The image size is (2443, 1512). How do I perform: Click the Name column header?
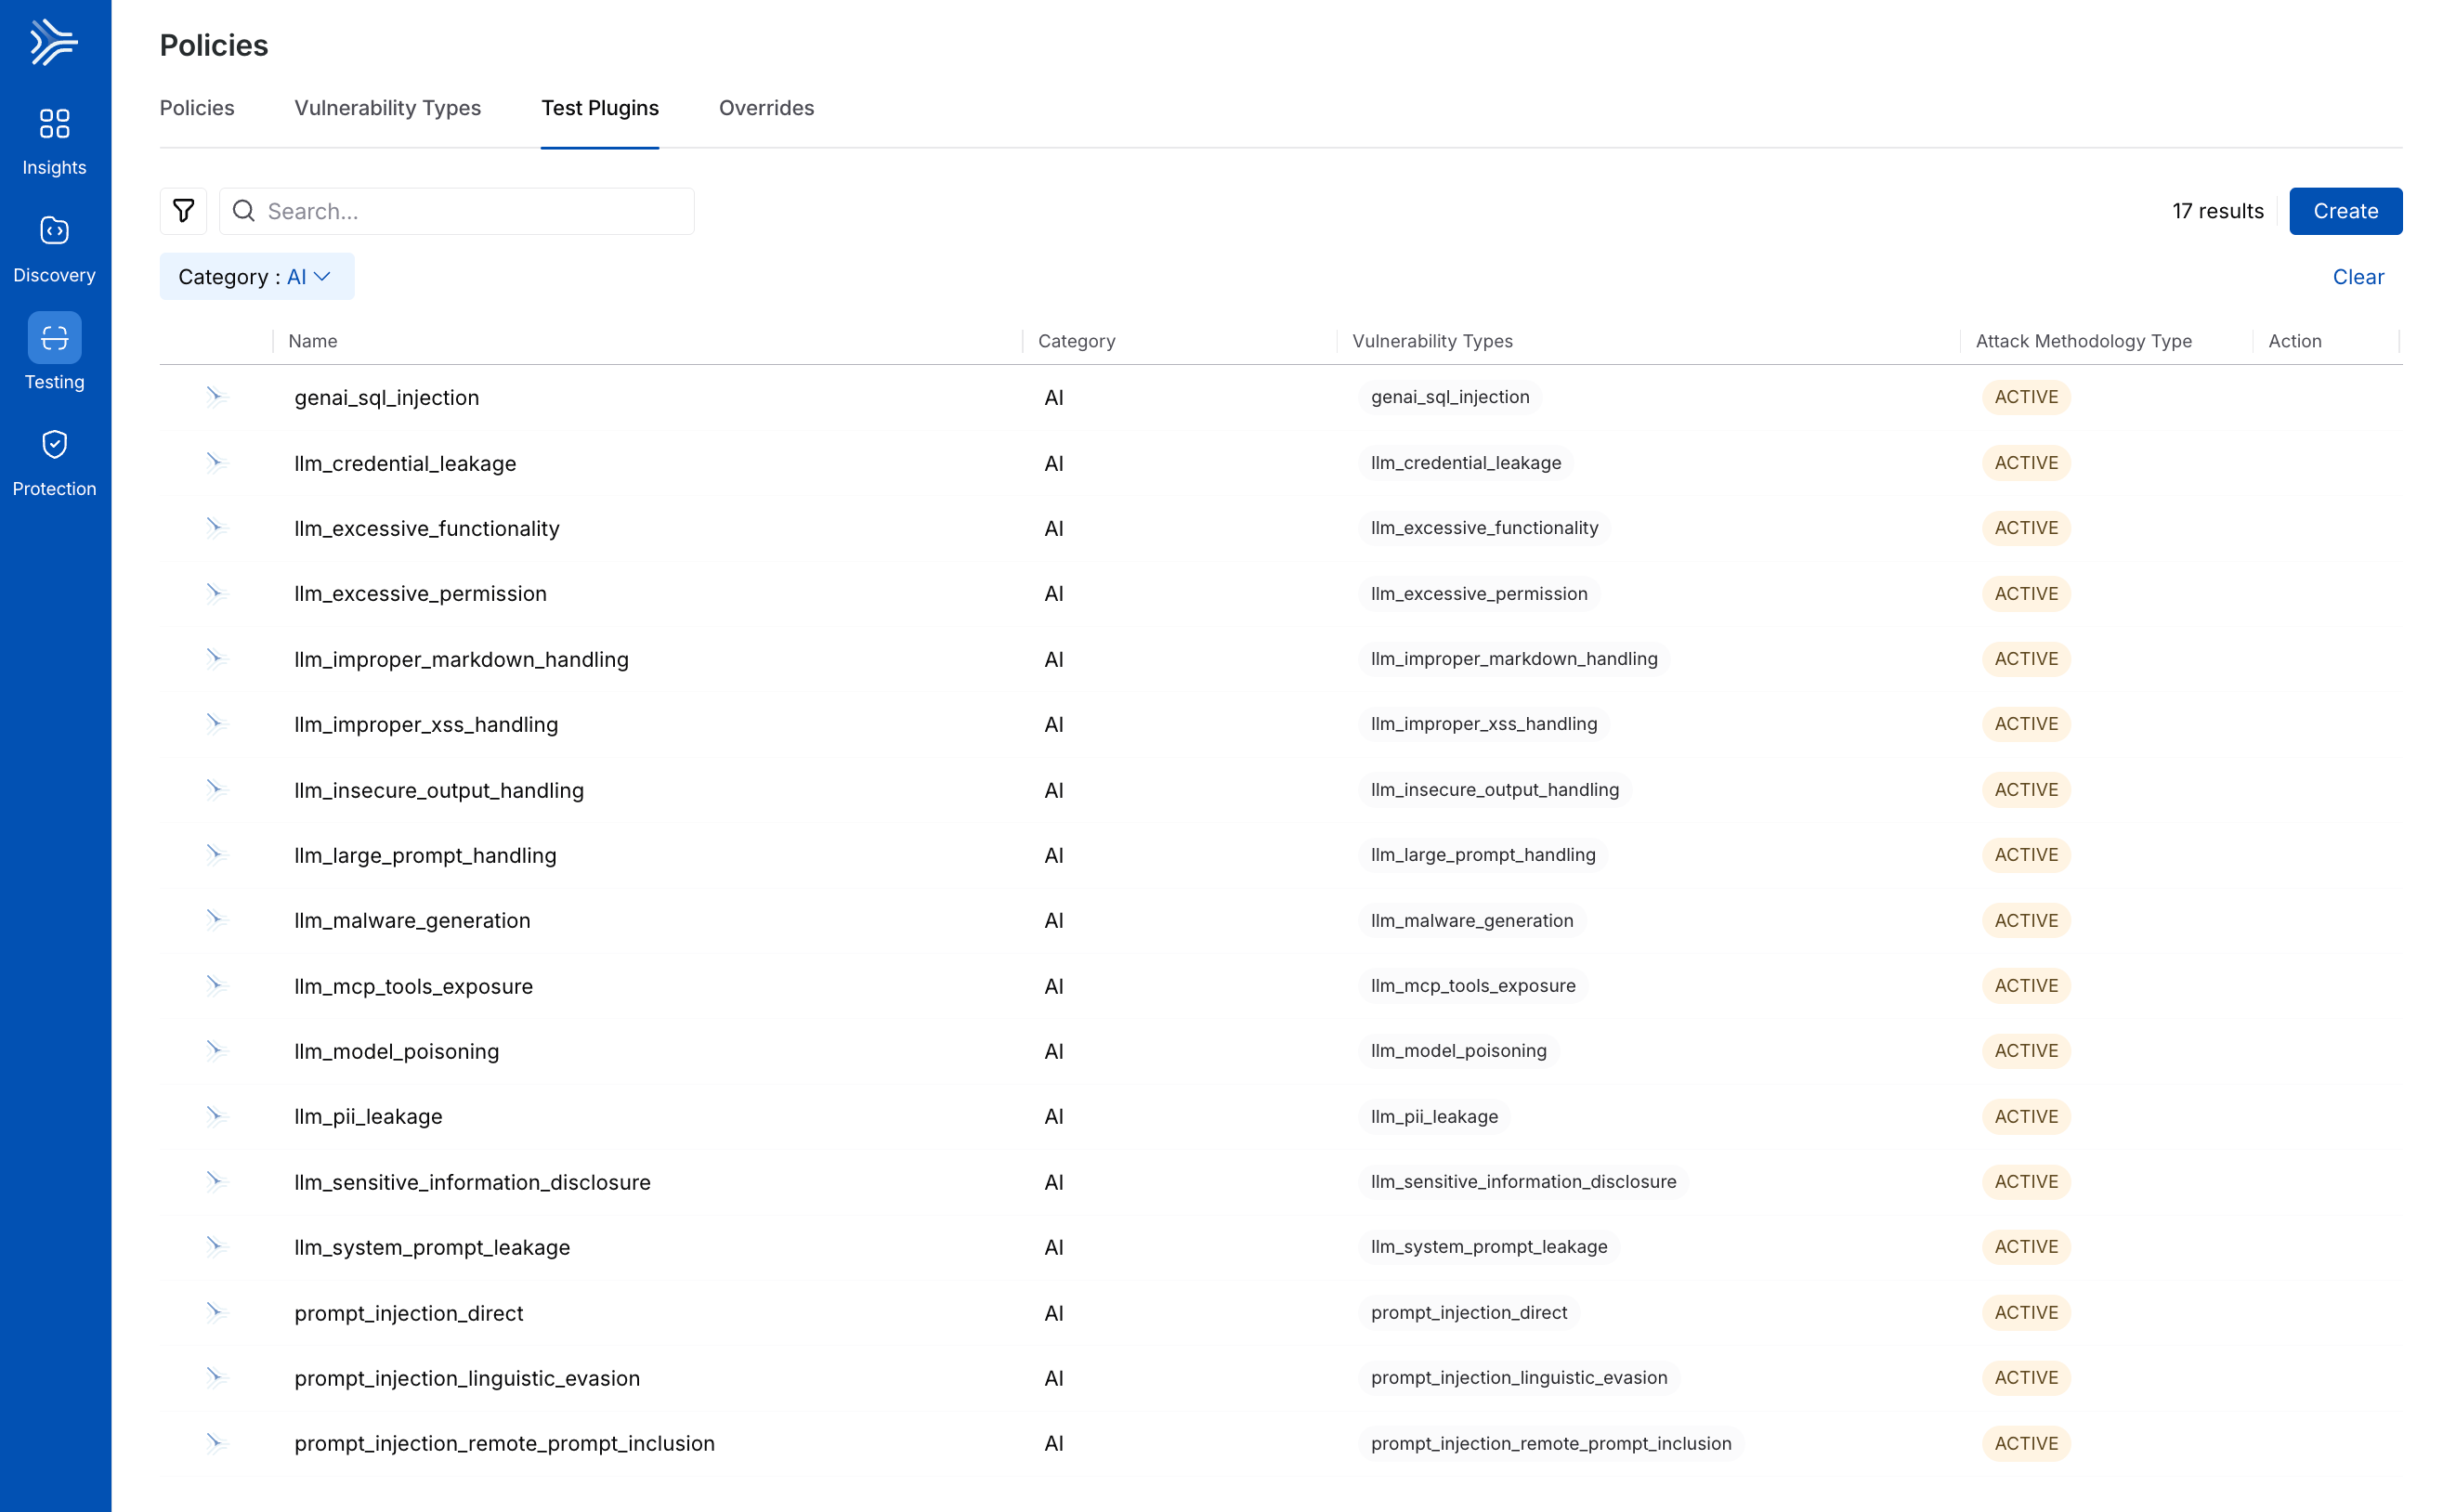click(x=313, y=341)
